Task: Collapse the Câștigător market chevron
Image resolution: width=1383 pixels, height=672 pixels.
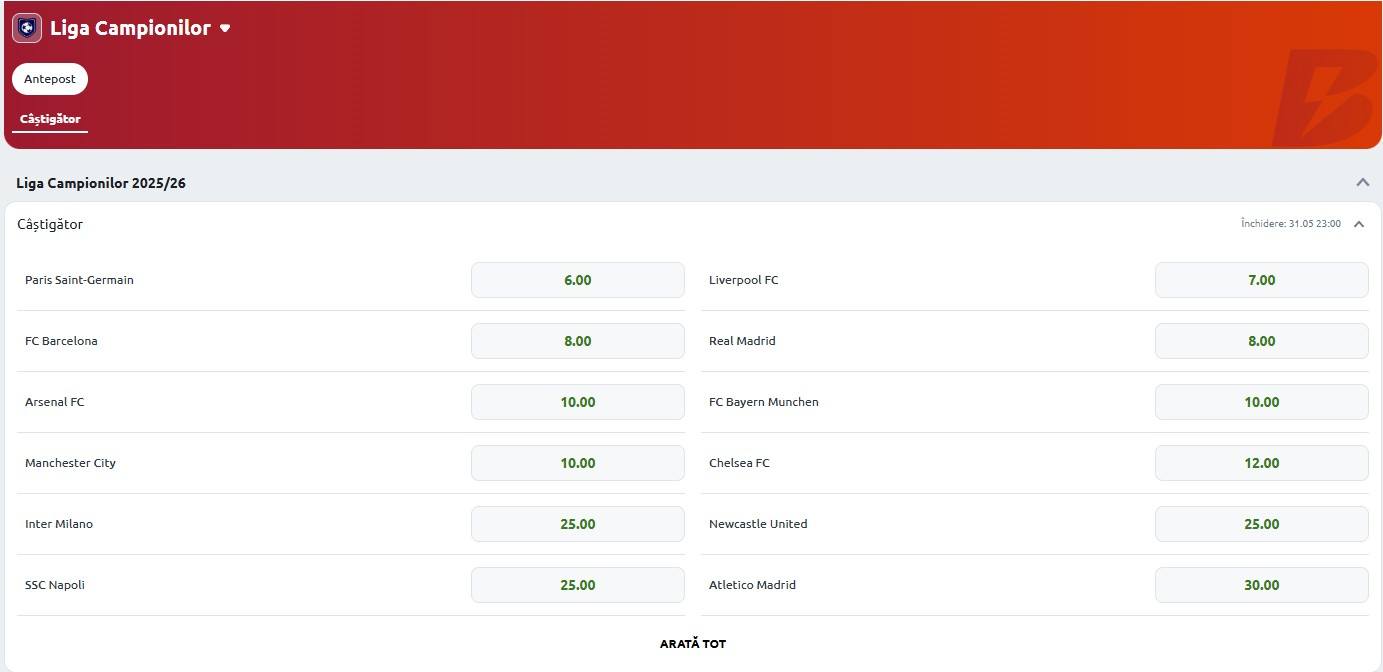Action: coord(1359,224)
